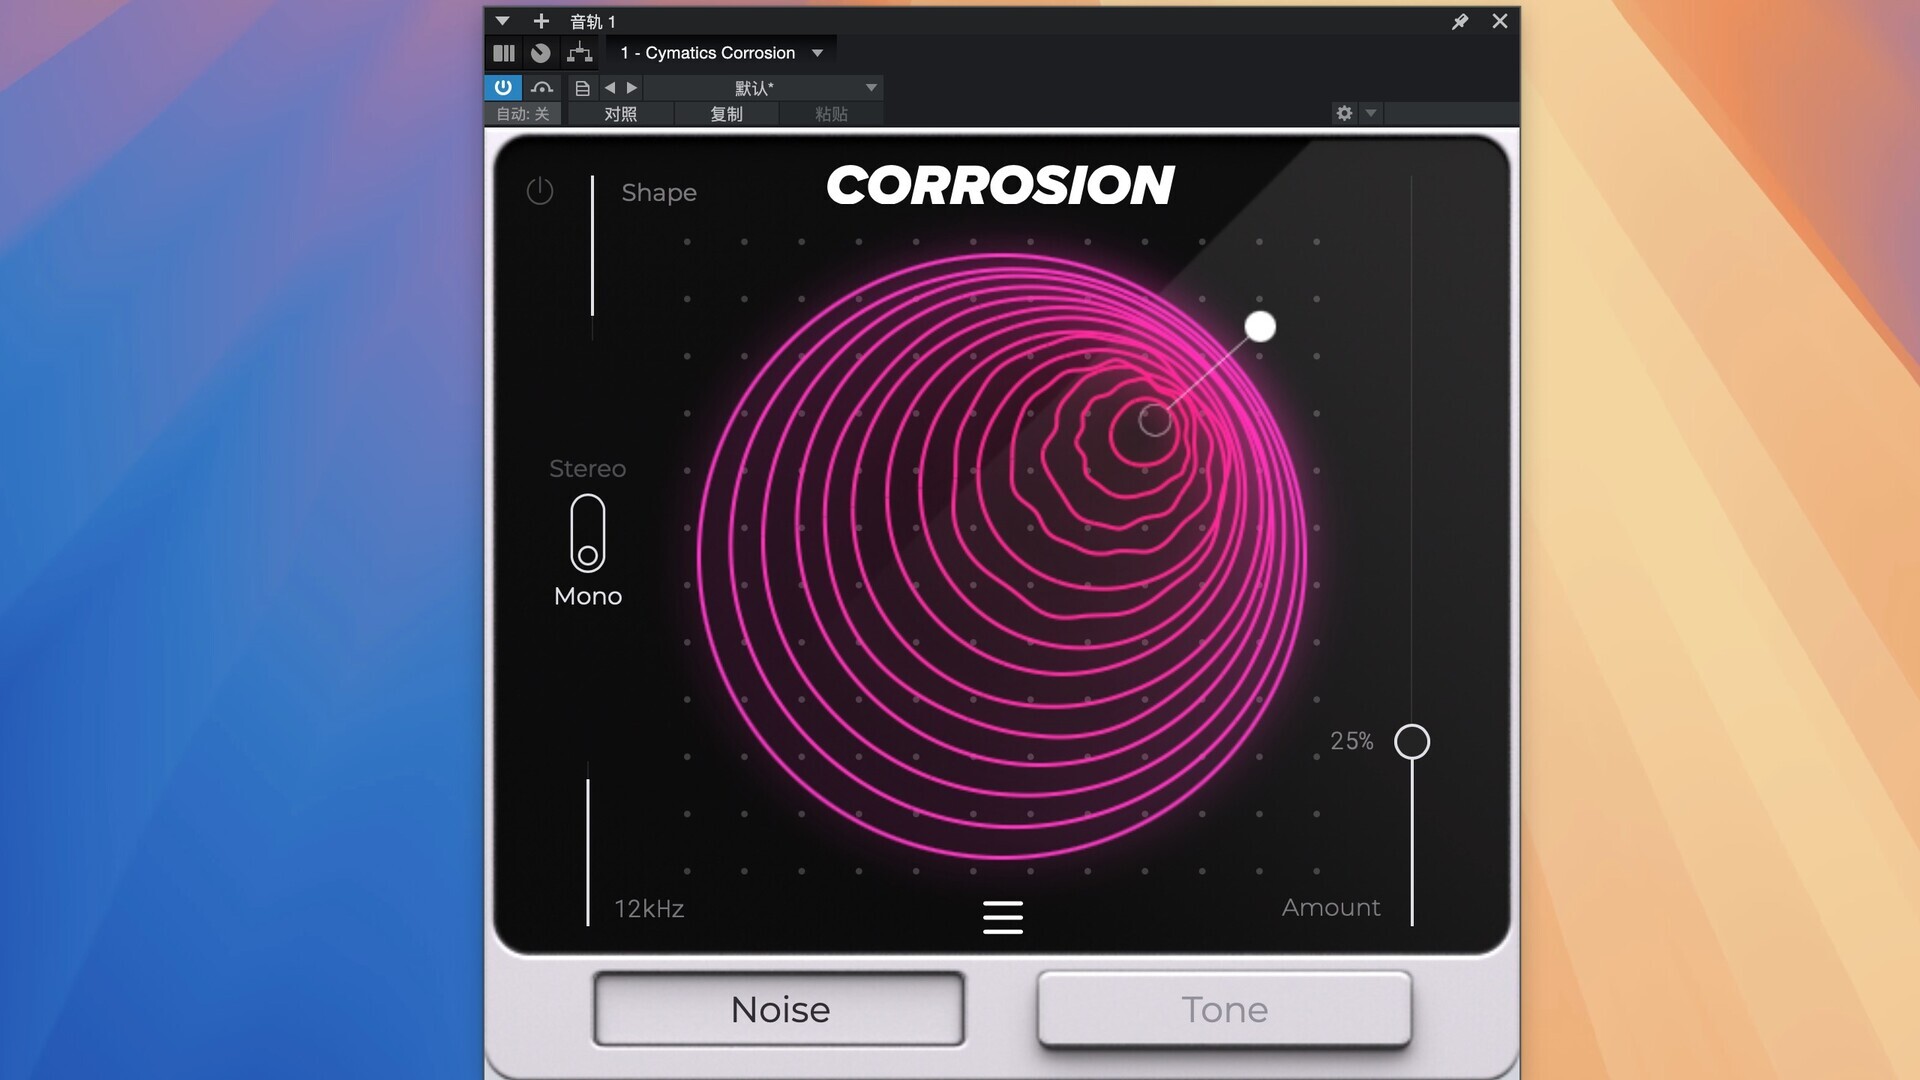Viewport: 1920px width, 1080px height.
Task: Toggle the Corrosion plugin power icon
Action: [540, 190]
